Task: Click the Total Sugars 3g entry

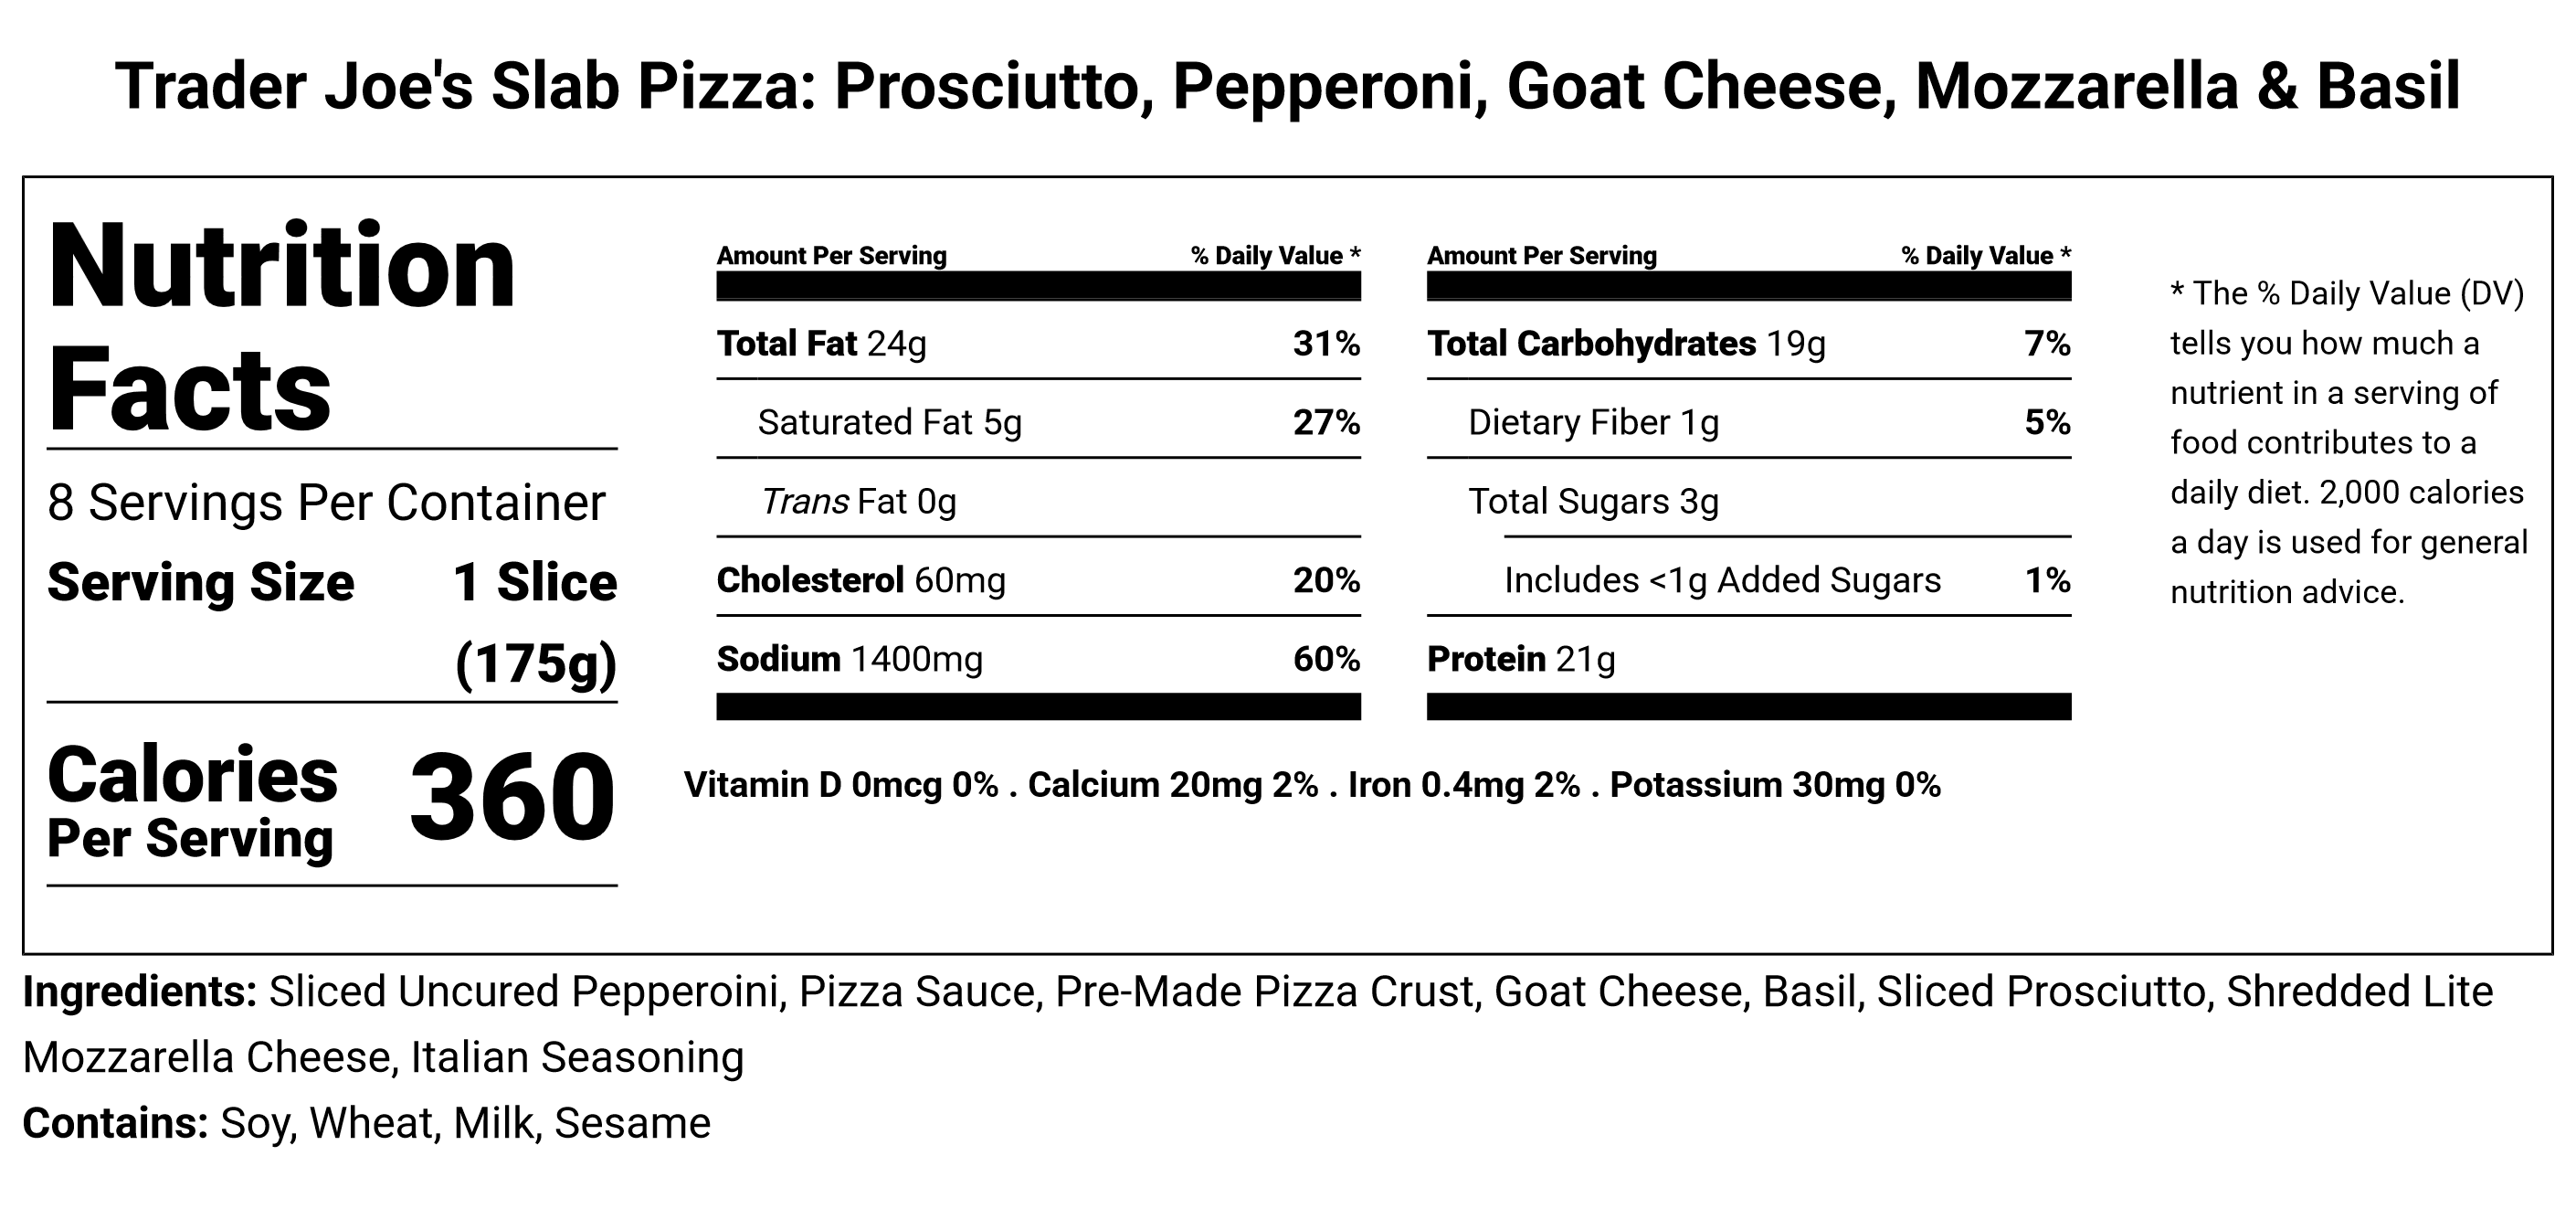Action: point(1593,501)
